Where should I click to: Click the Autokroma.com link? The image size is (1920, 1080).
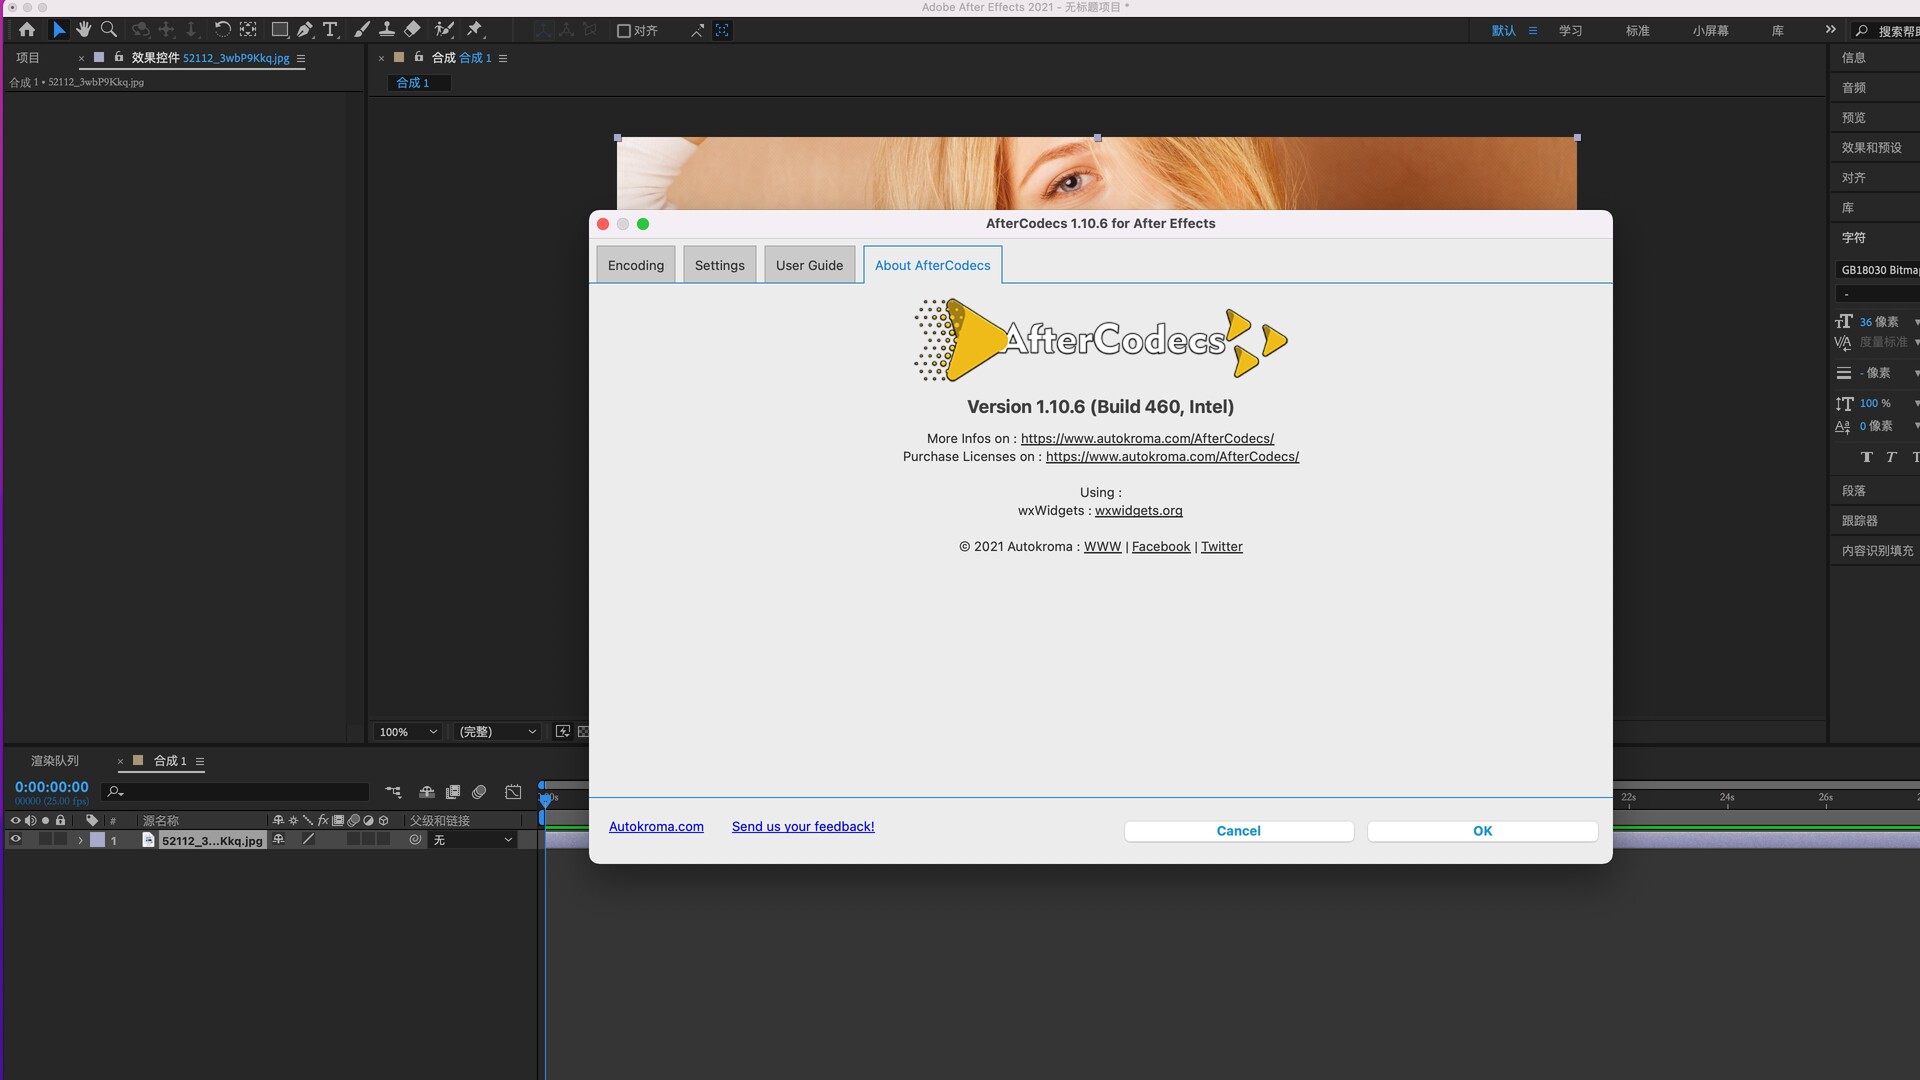point(655,827)
